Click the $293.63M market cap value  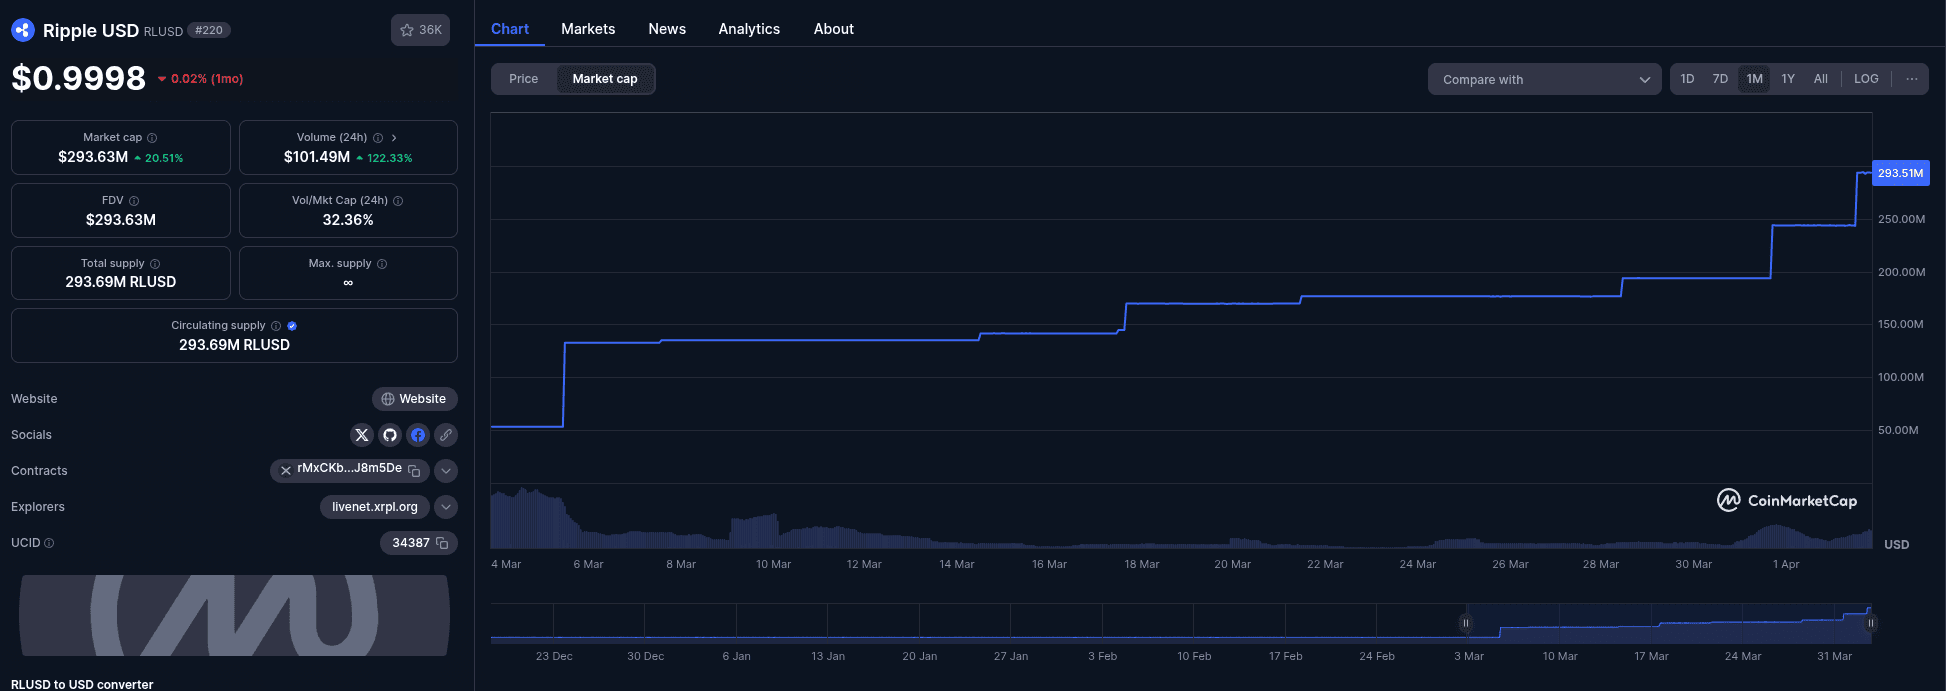click(93, 157)
